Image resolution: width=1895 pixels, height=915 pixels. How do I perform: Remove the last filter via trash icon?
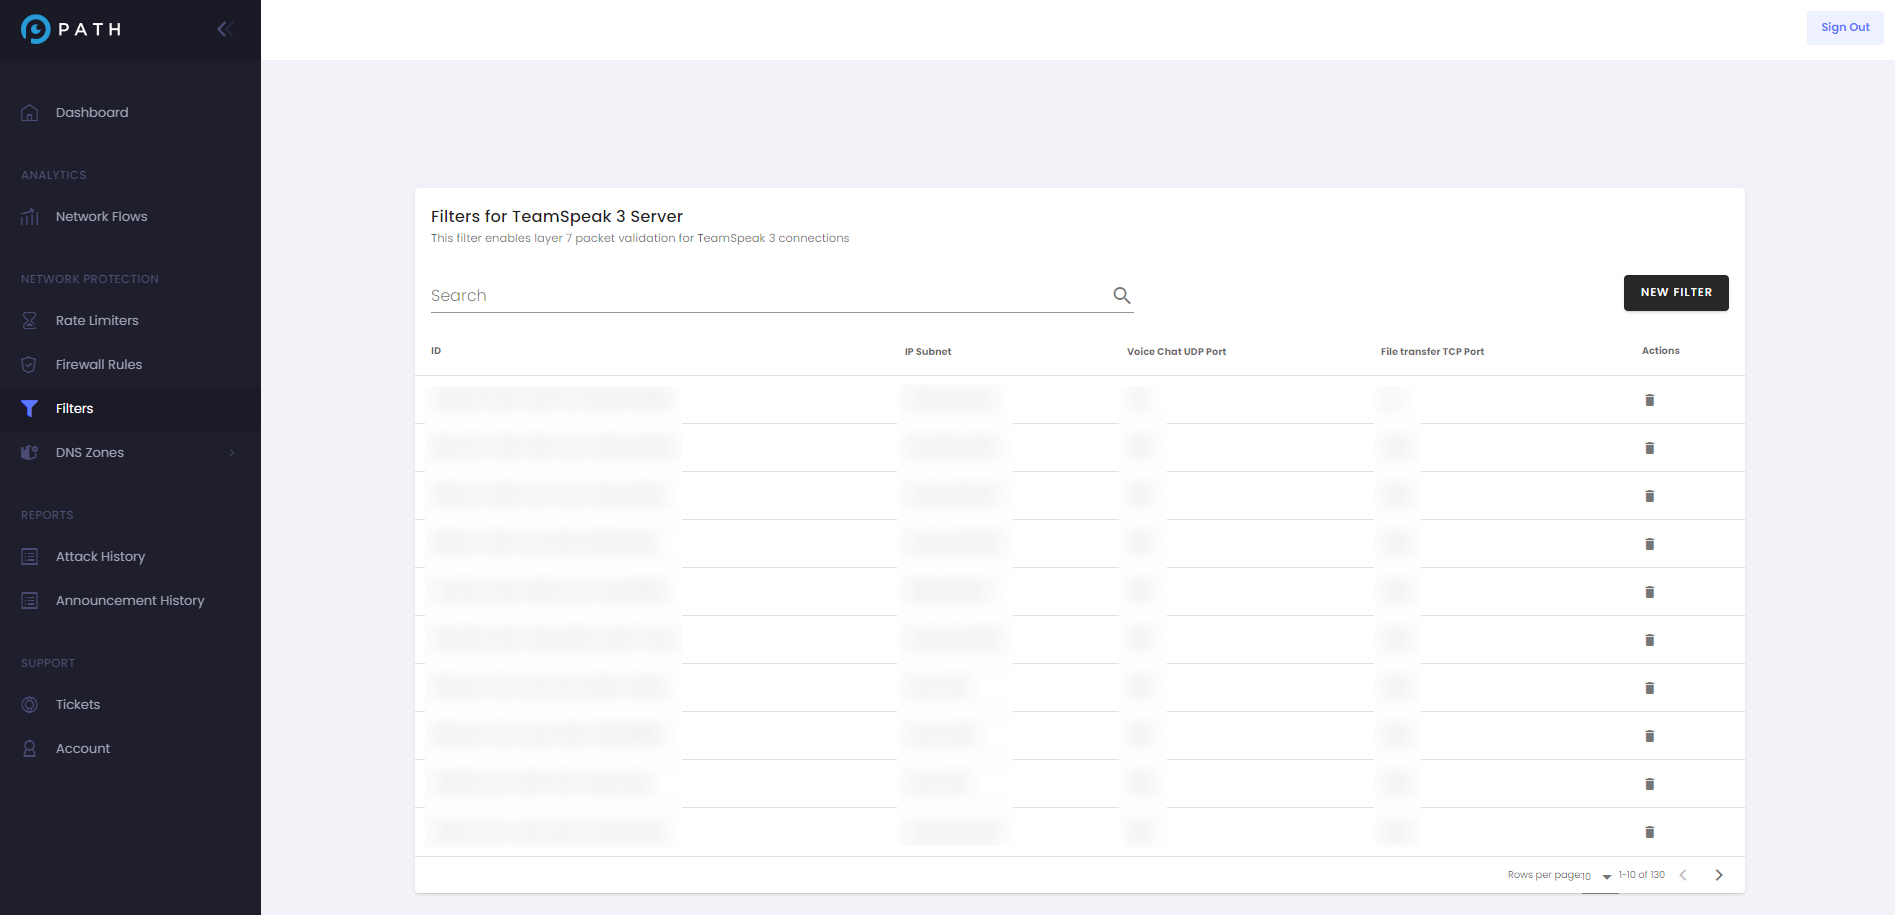[1649, 832]
